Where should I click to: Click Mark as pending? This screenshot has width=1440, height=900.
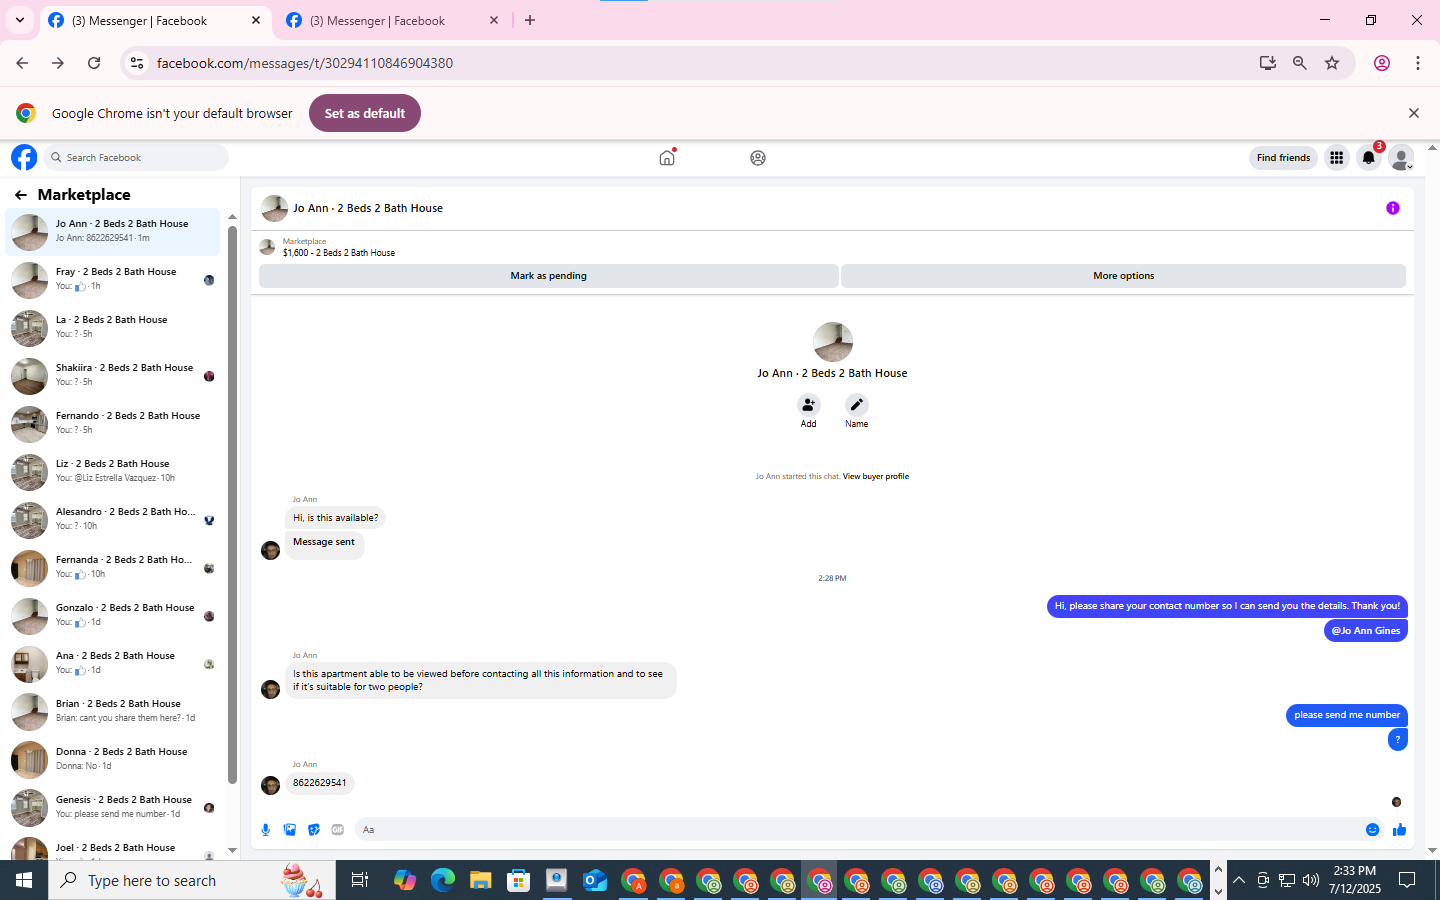pos(548,276)
